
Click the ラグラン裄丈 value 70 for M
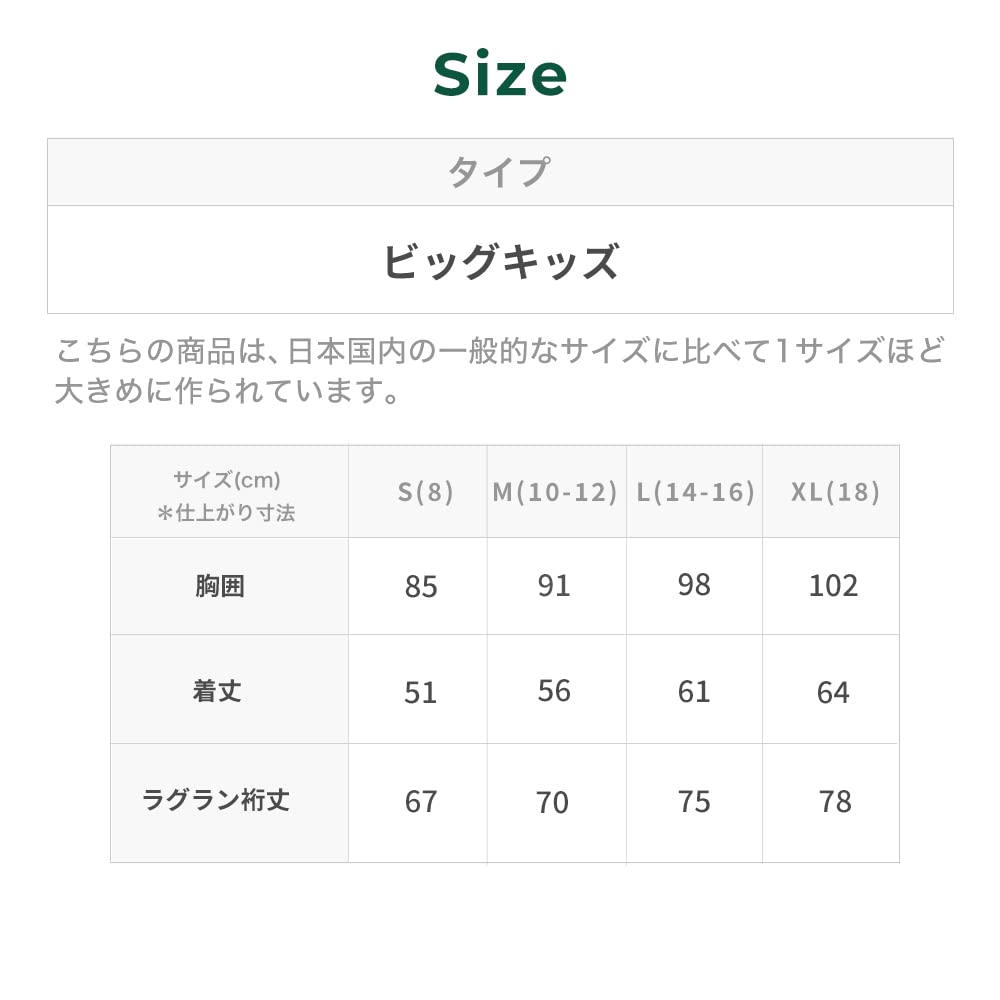pos(552,802)
